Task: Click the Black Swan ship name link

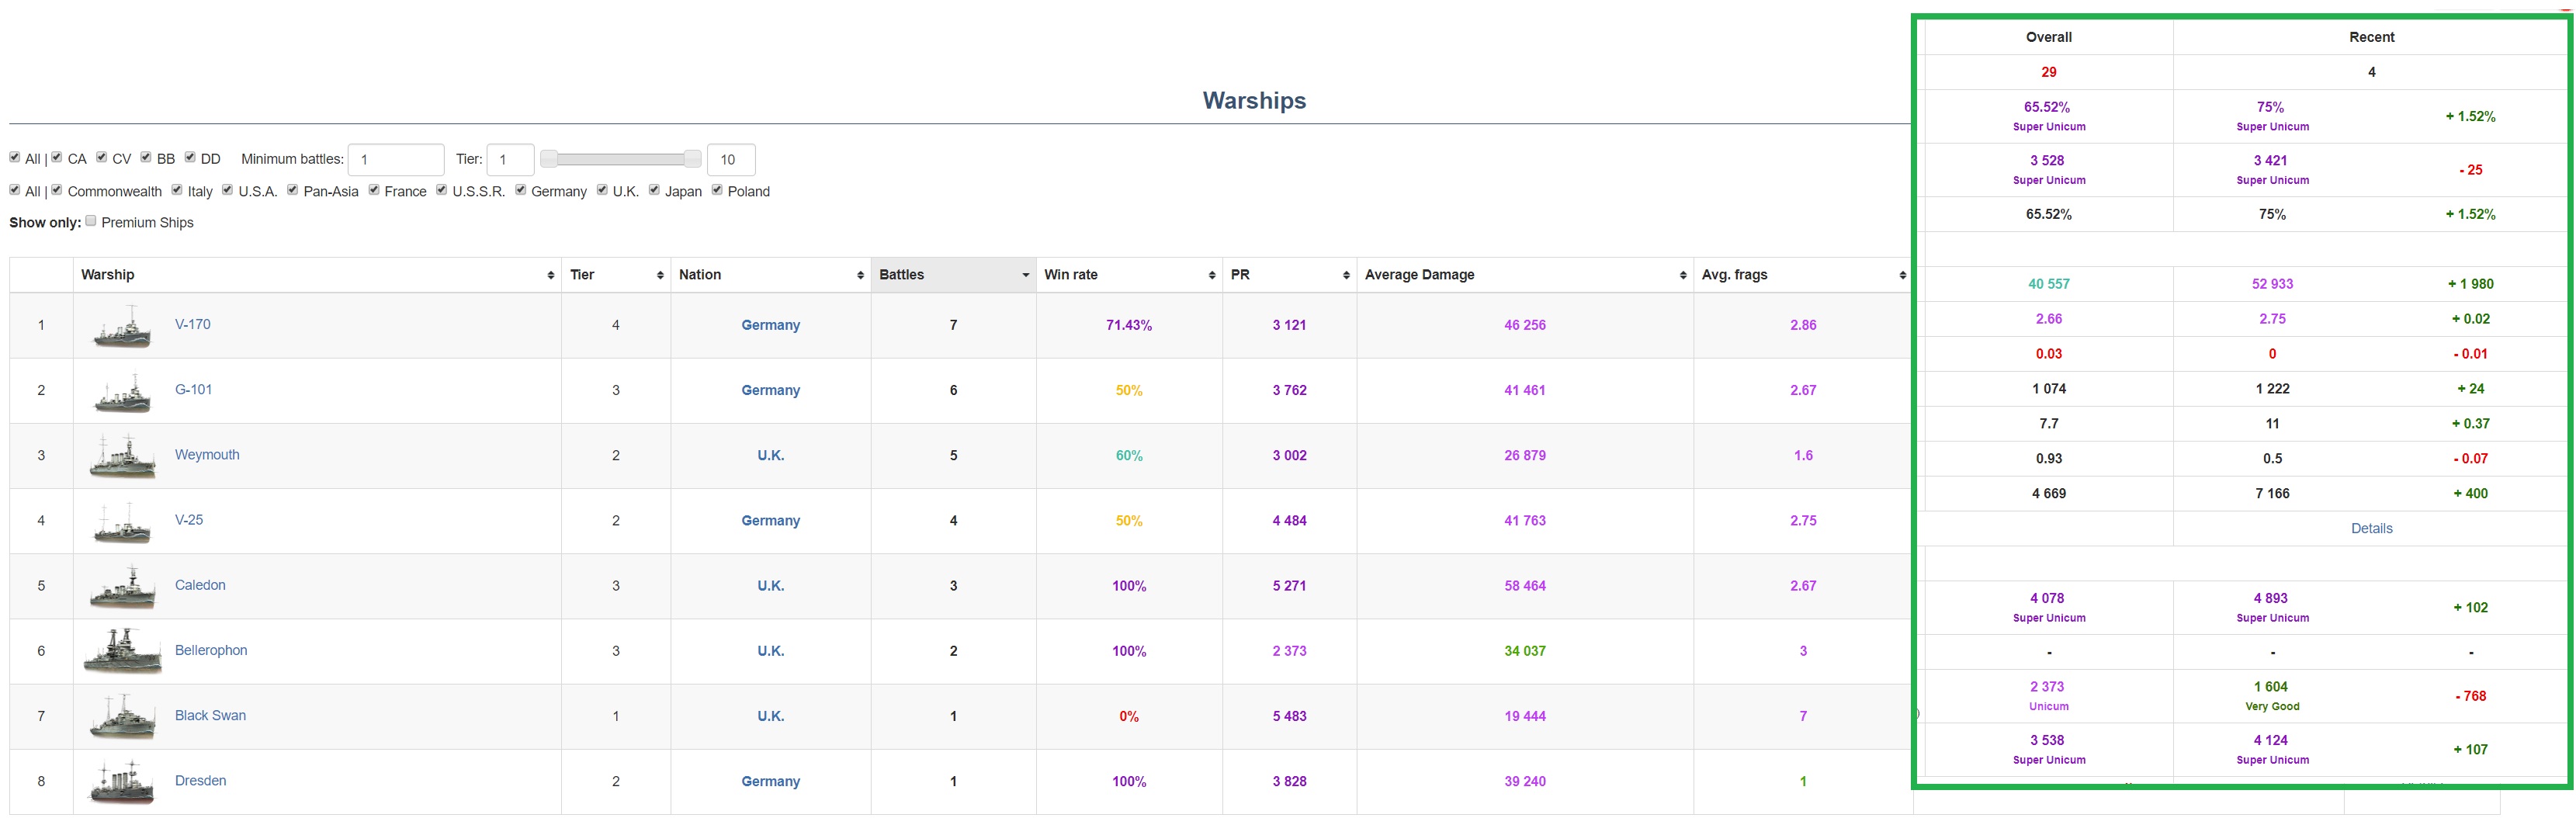Action: [210, 715]
